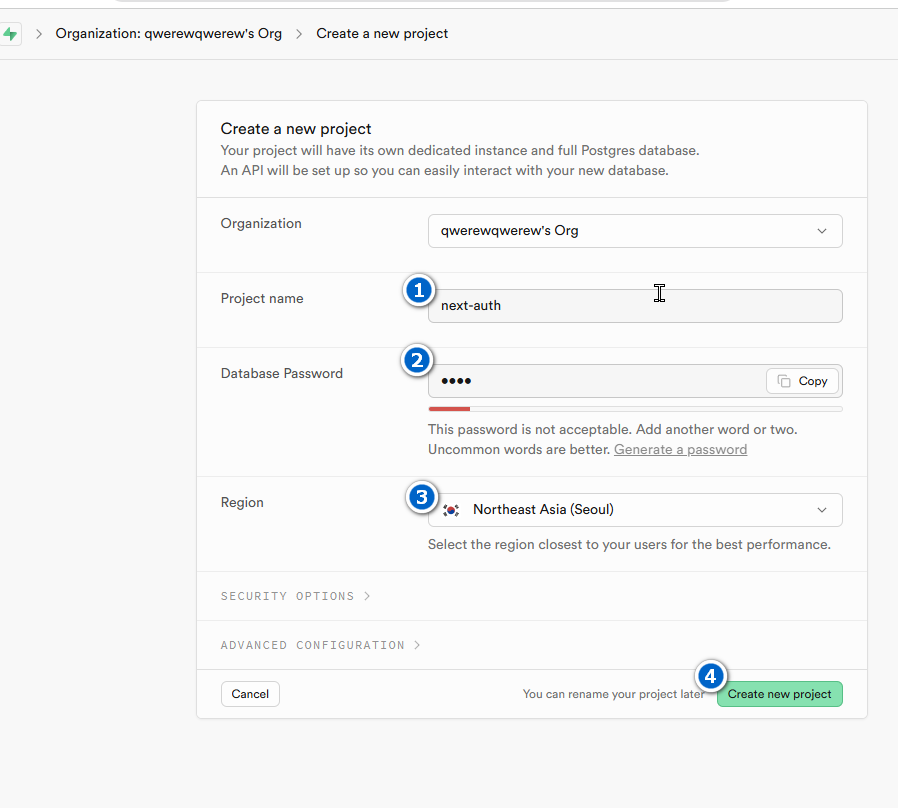Click the blue number 2 badge
Viewport: 898px width, 808px height.
pos(418,360)
